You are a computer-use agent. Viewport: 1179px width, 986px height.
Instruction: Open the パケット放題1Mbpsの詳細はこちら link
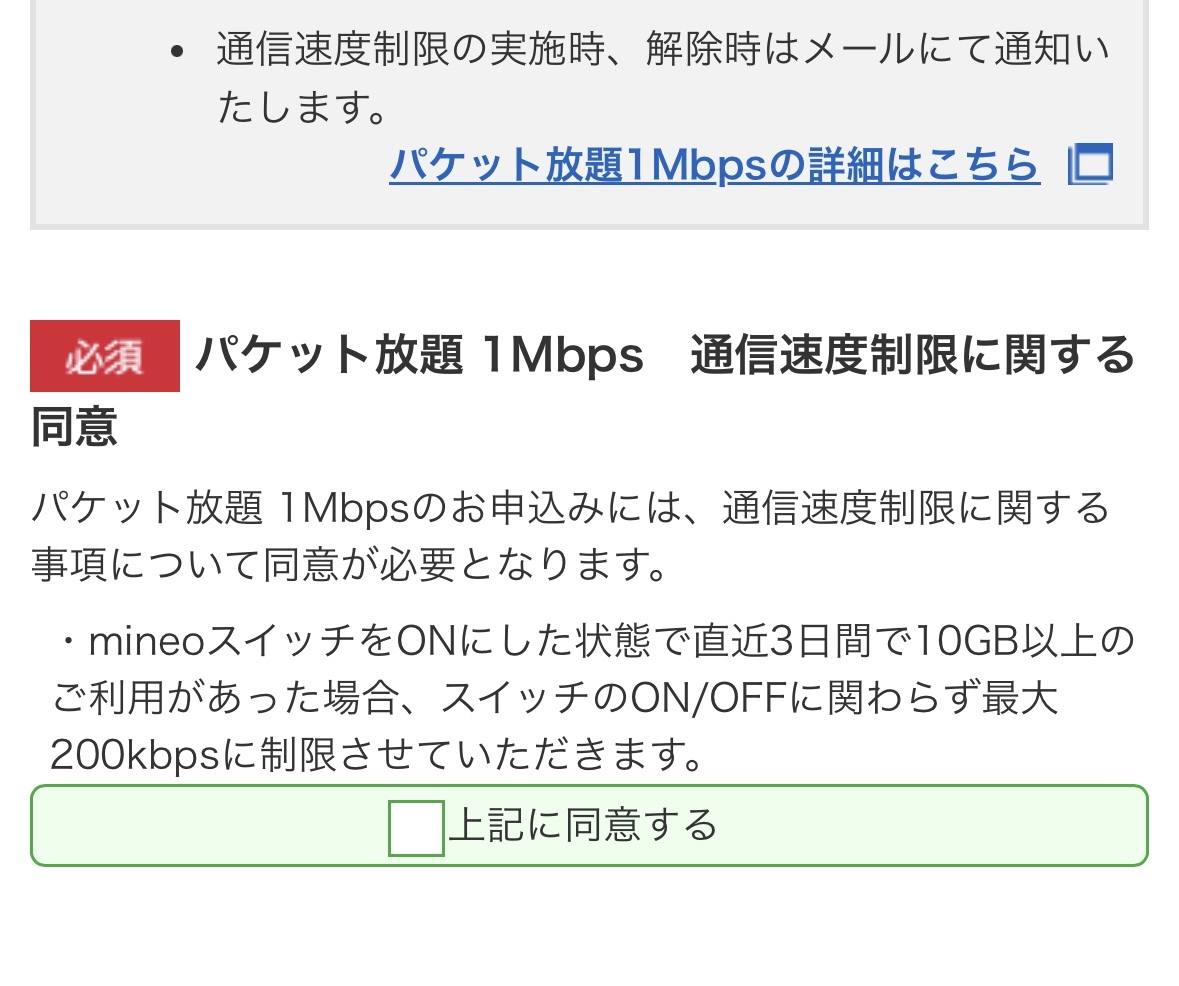(714, 164)
